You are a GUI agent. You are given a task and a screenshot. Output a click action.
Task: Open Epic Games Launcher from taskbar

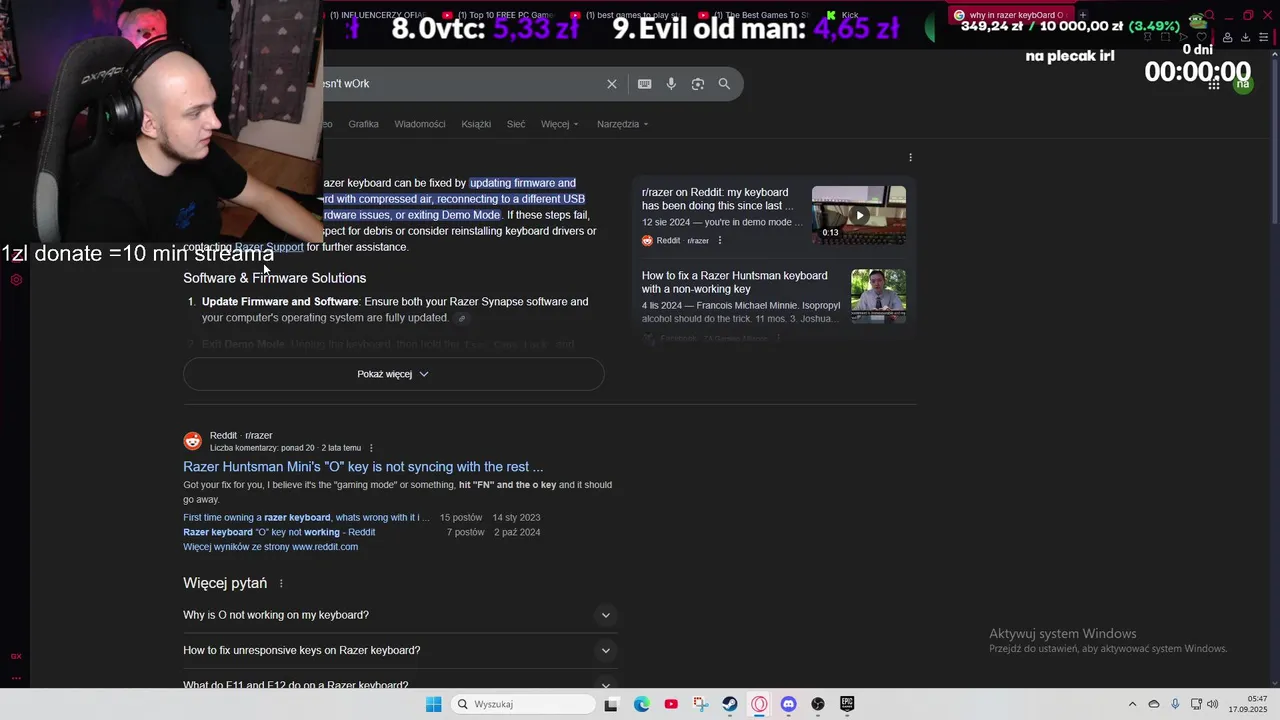(847, 704)
